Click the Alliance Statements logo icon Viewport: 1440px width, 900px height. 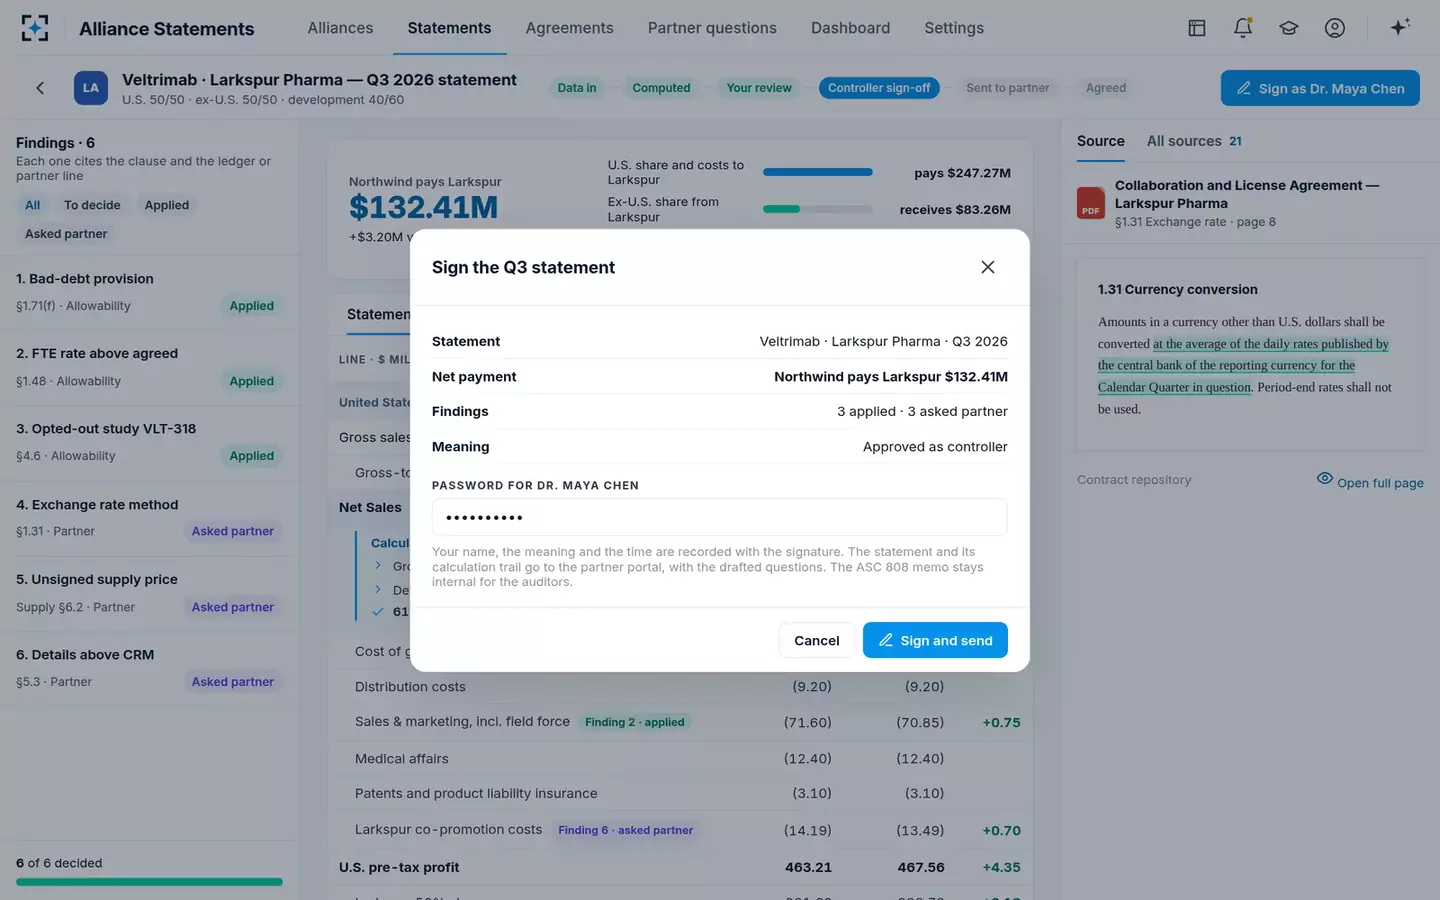click(x=35, y=28)
